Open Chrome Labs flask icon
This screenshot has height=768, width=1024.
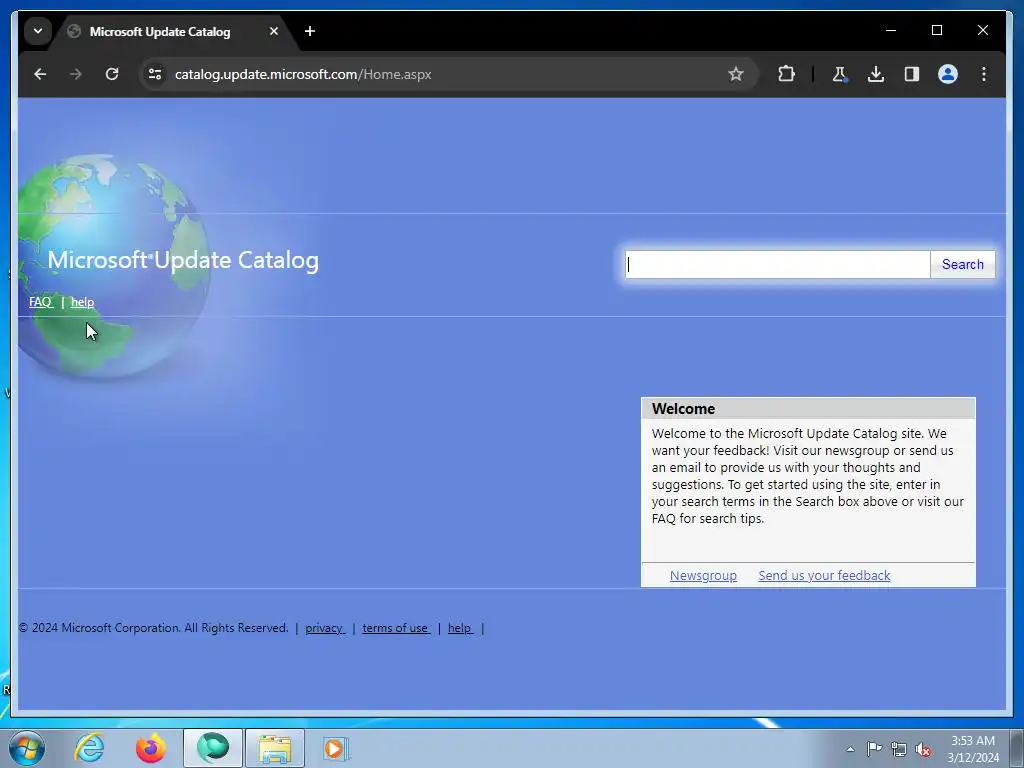(x=840, y=74)
